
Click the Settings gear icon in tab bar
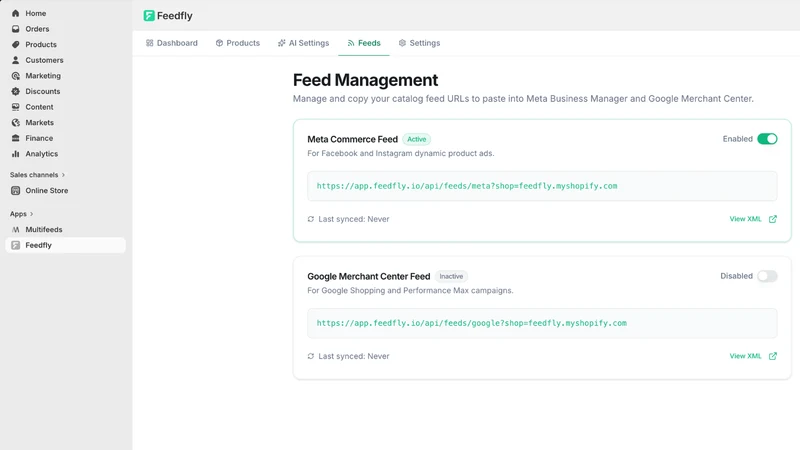(x=403, y=43)
